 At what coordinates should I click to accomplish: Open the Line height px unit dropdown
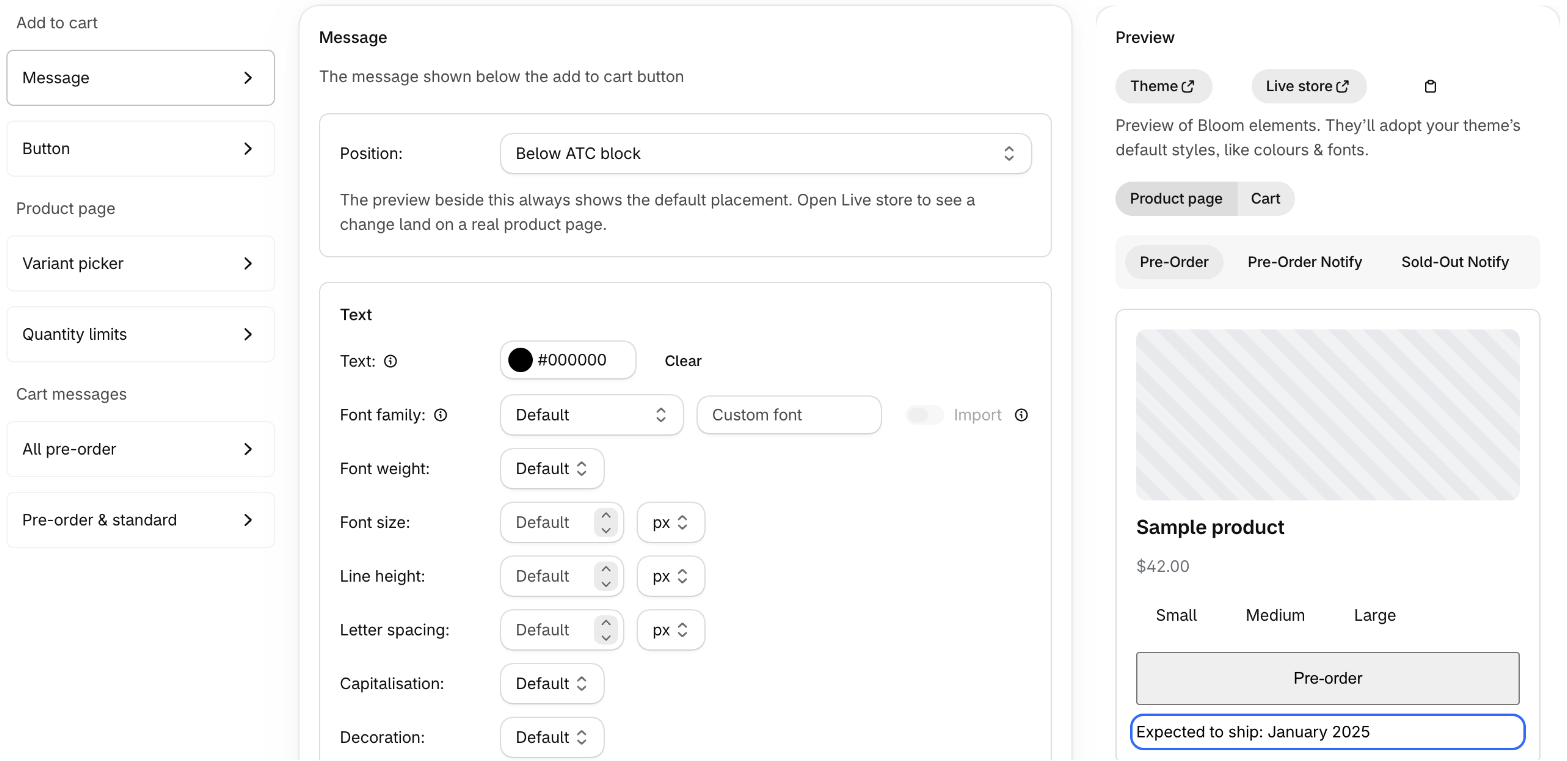[671, 577]
